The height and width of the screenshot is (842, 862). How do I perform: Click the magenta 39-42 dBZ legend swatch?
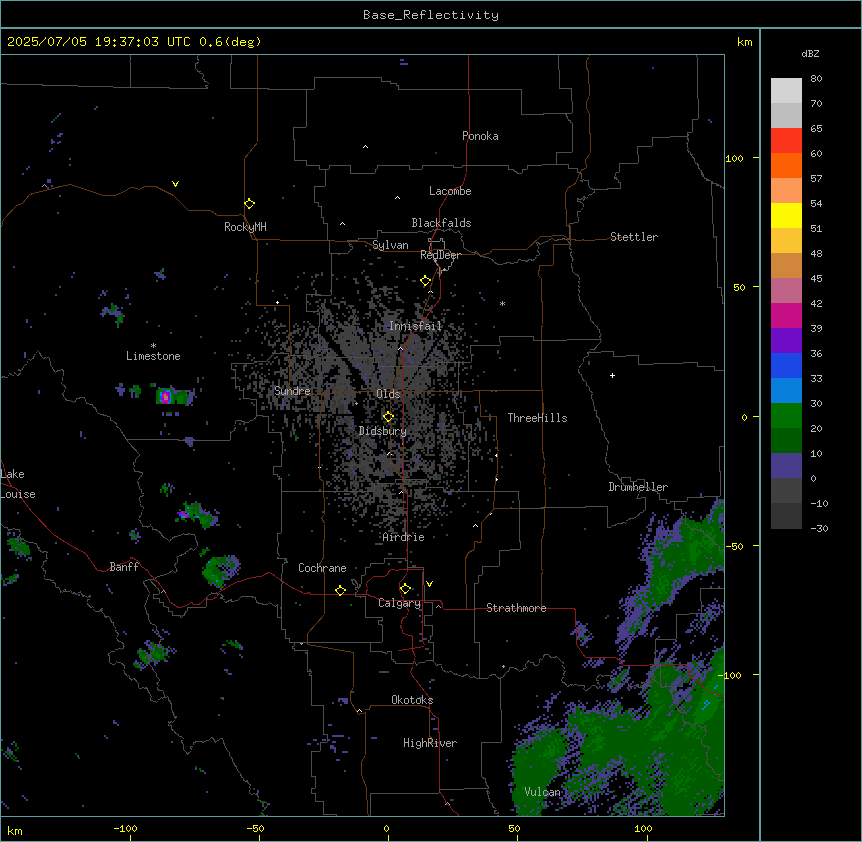pos(786,315)
